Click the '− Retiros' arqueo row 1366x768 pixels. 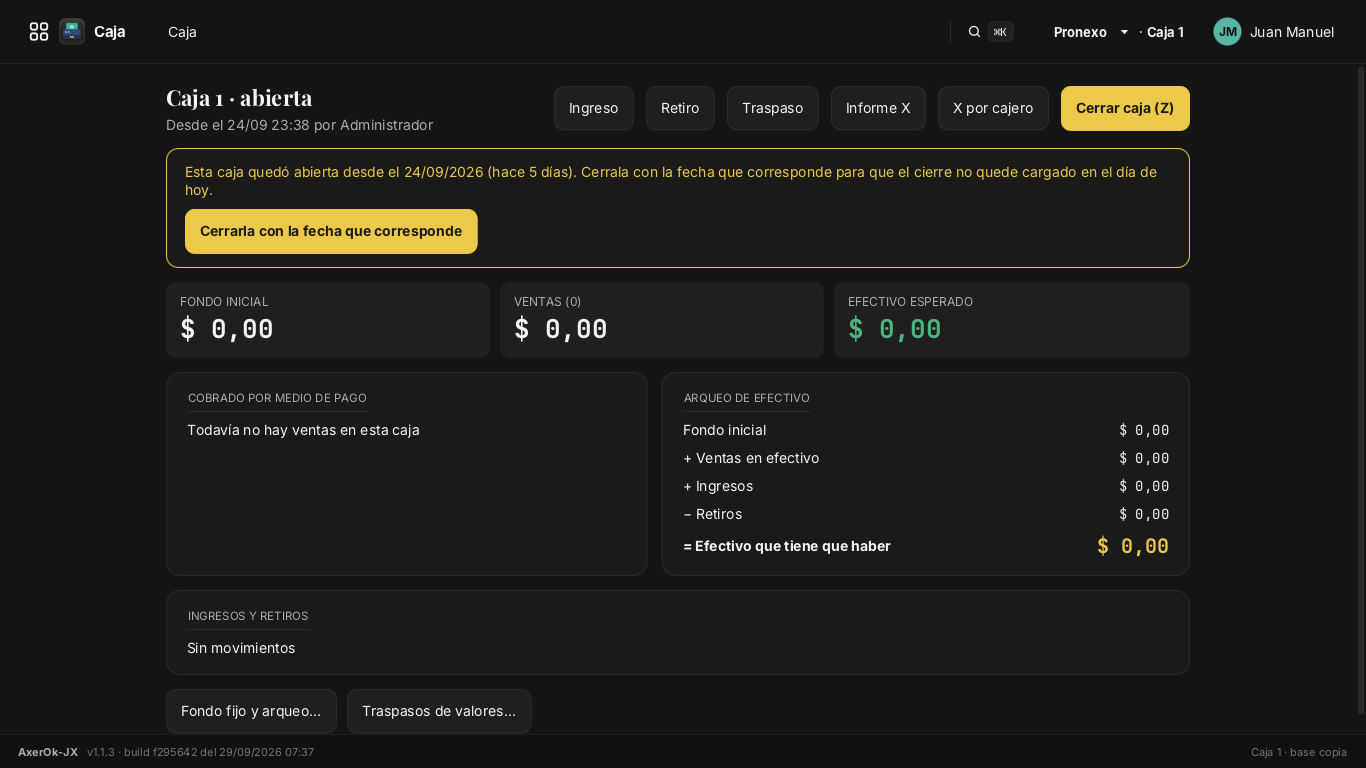[x=926, y=514]
